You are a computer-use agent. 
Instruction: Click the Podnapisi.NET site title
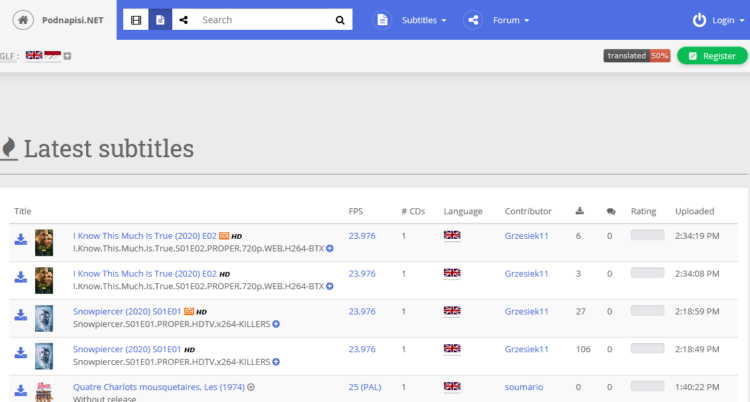click(x=73, y=20)
